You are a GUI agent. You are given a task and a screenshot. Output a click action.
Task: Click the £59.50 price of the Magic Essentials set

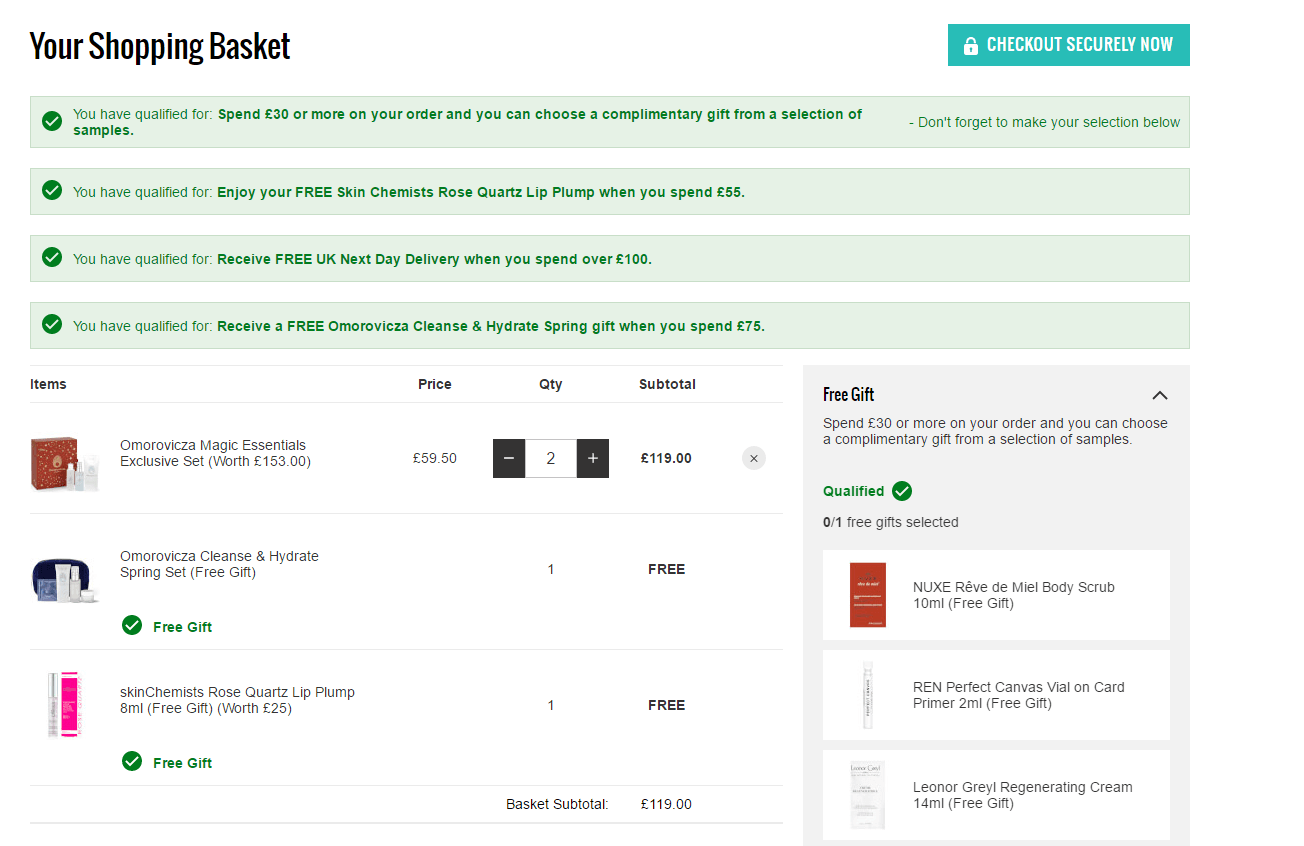click(x=435, y=458)
